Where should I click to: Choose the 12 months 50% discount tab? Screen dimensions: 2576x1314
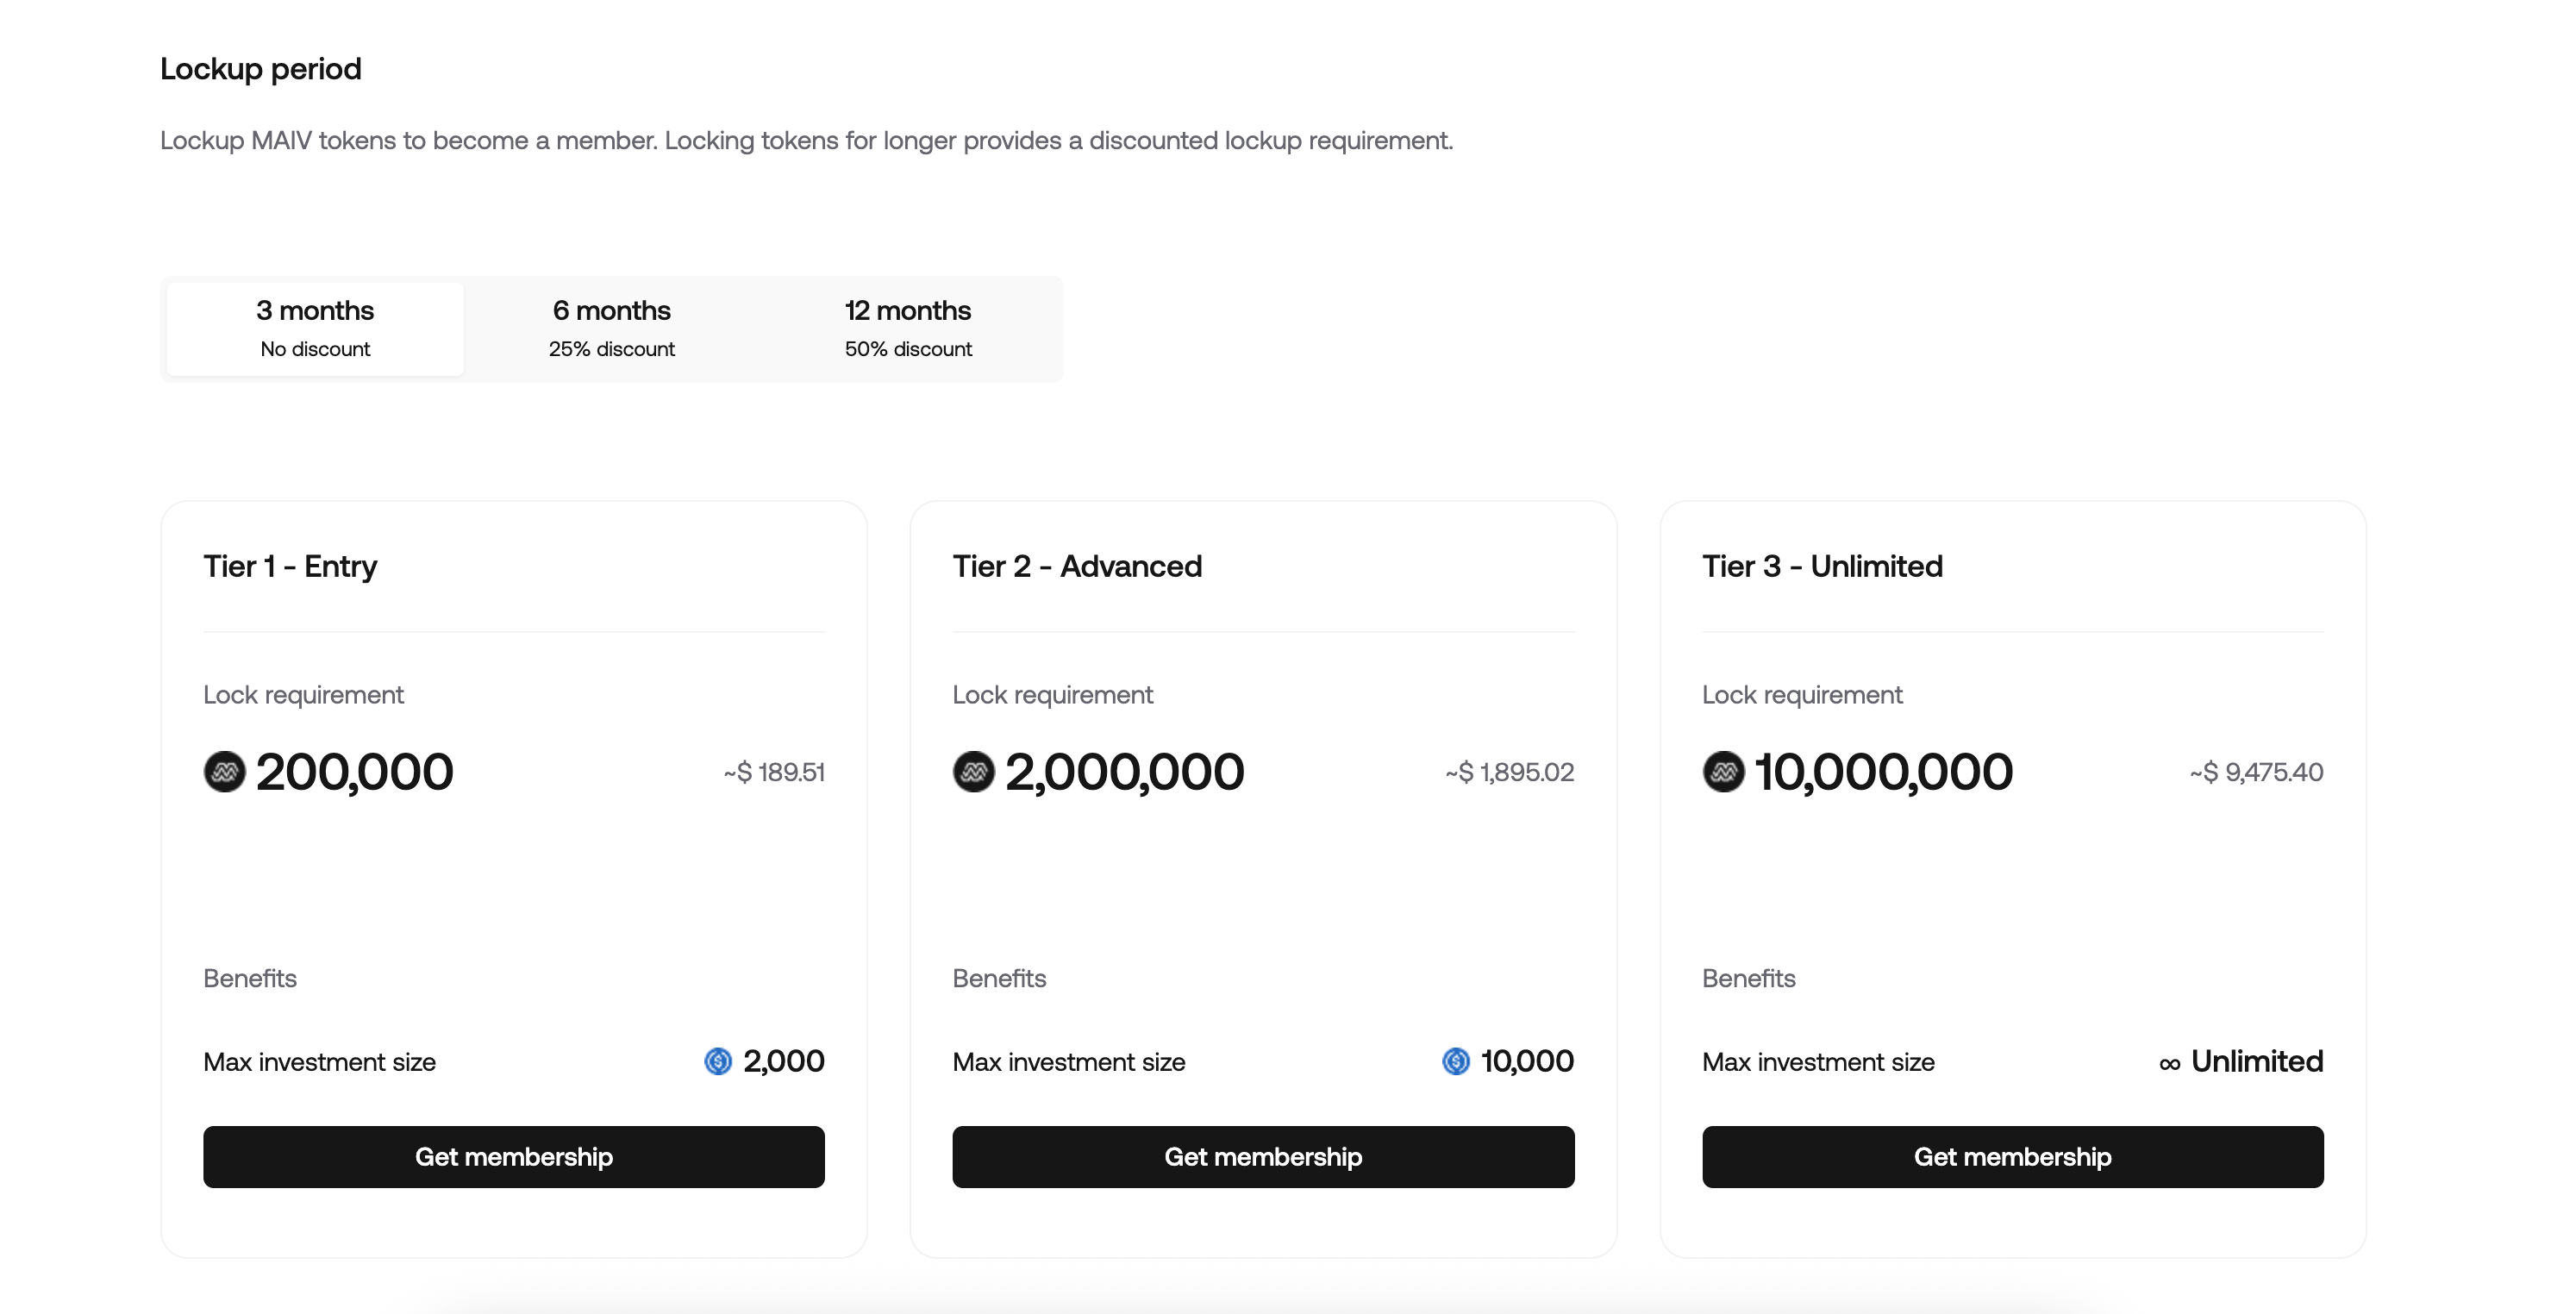tap(907, 329)
